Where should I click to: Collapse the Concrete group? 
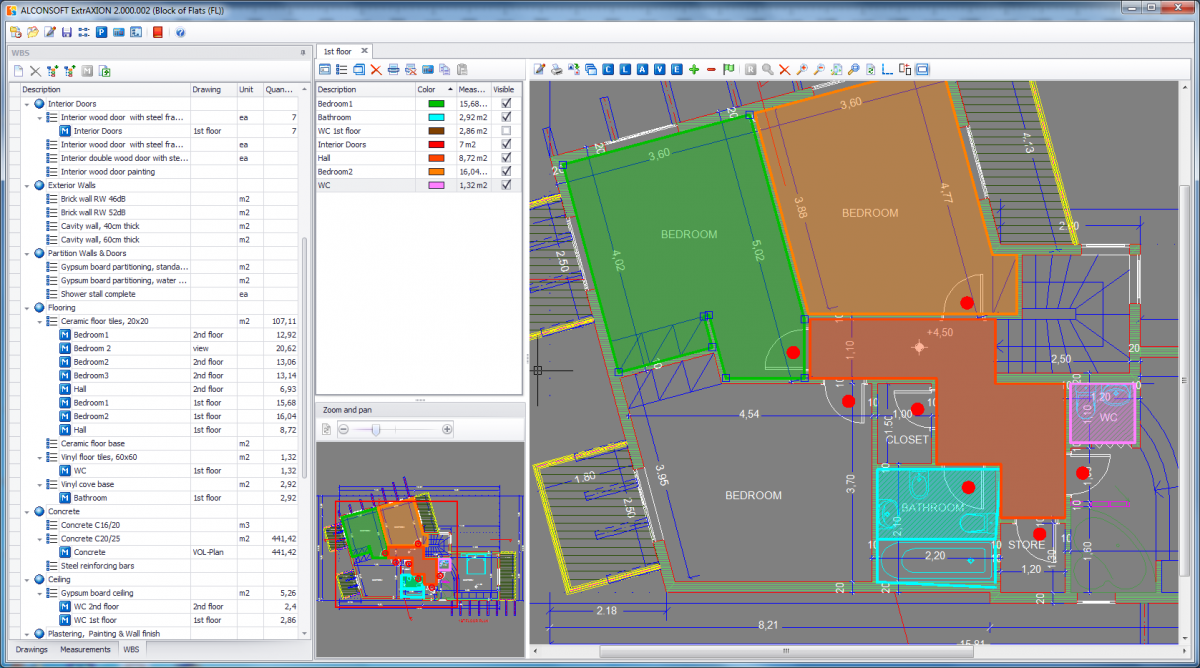[x=26, y=511]
